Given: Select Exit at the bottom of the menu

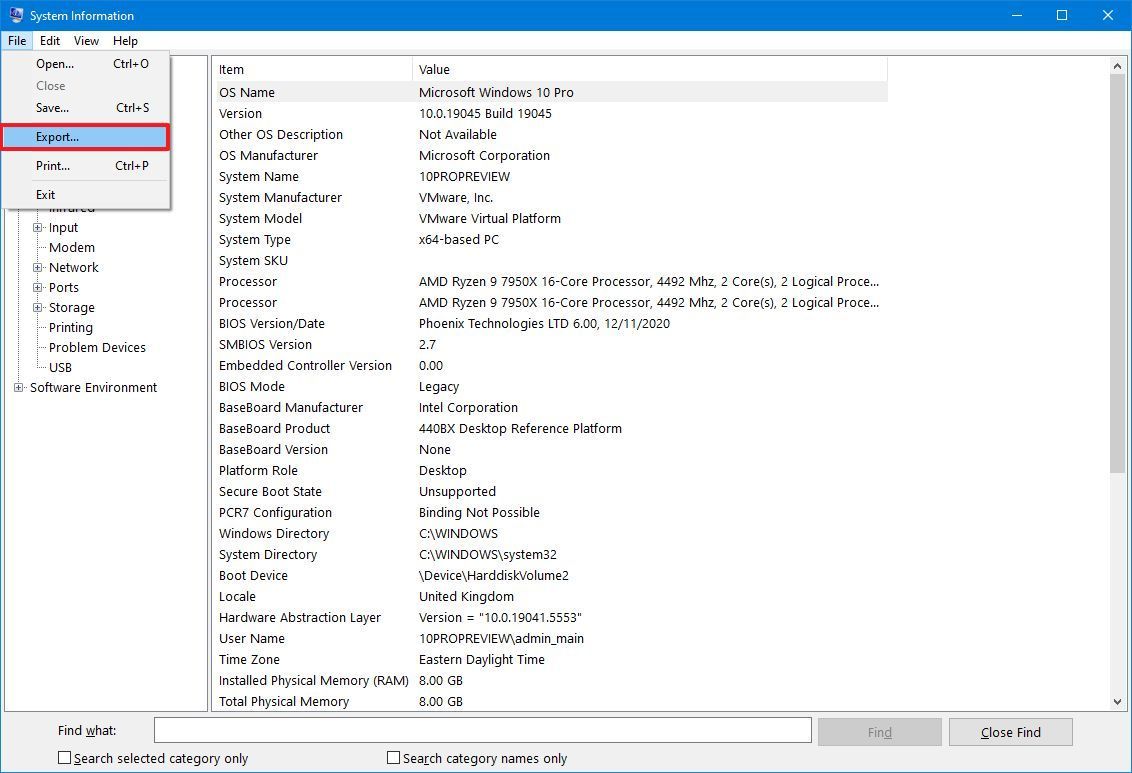Looking at the screenshot, I should (x=46, y=194).
